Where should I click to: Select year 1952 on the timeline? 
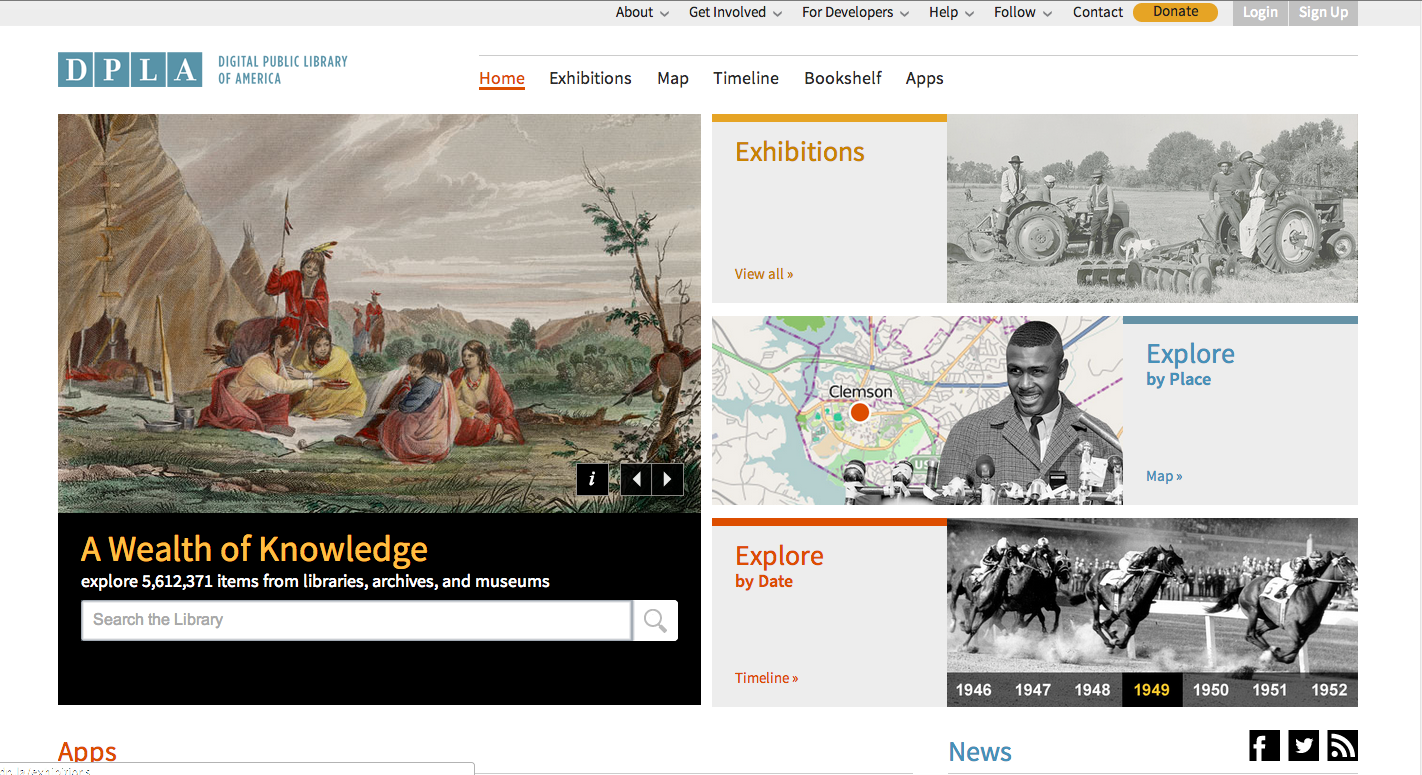(1330, 690)
